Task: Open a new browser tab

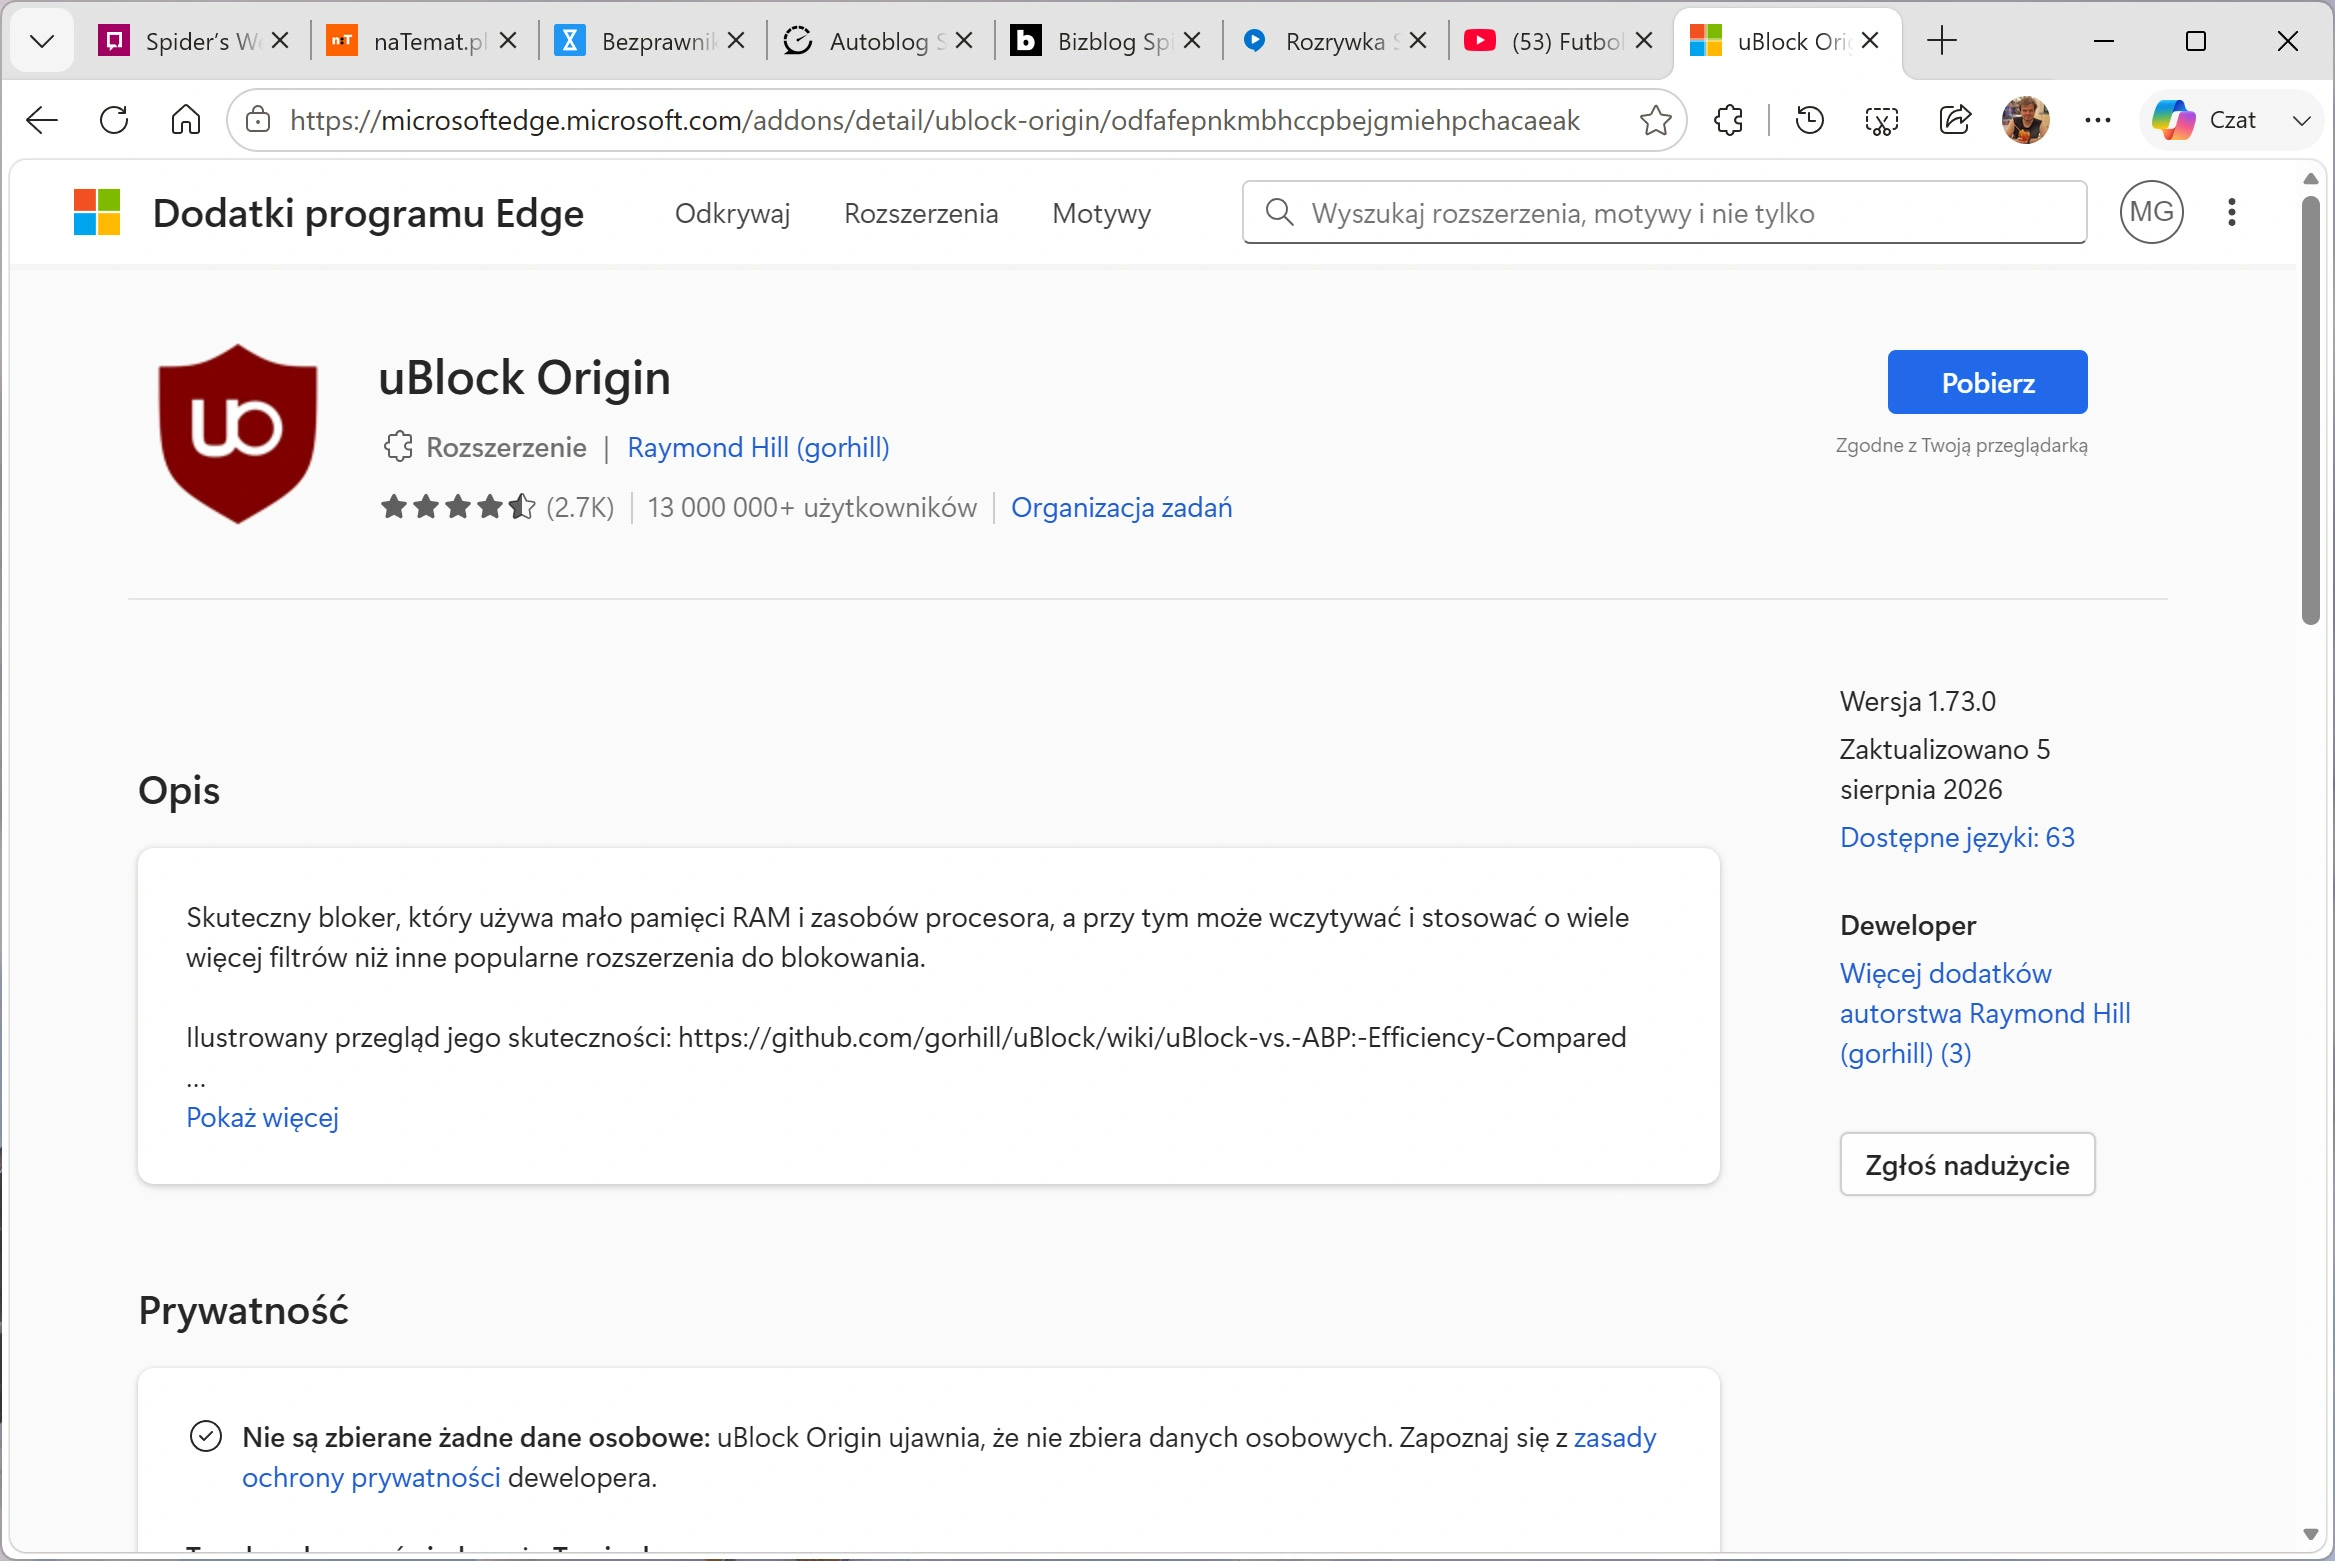Action: (1941, 41)
